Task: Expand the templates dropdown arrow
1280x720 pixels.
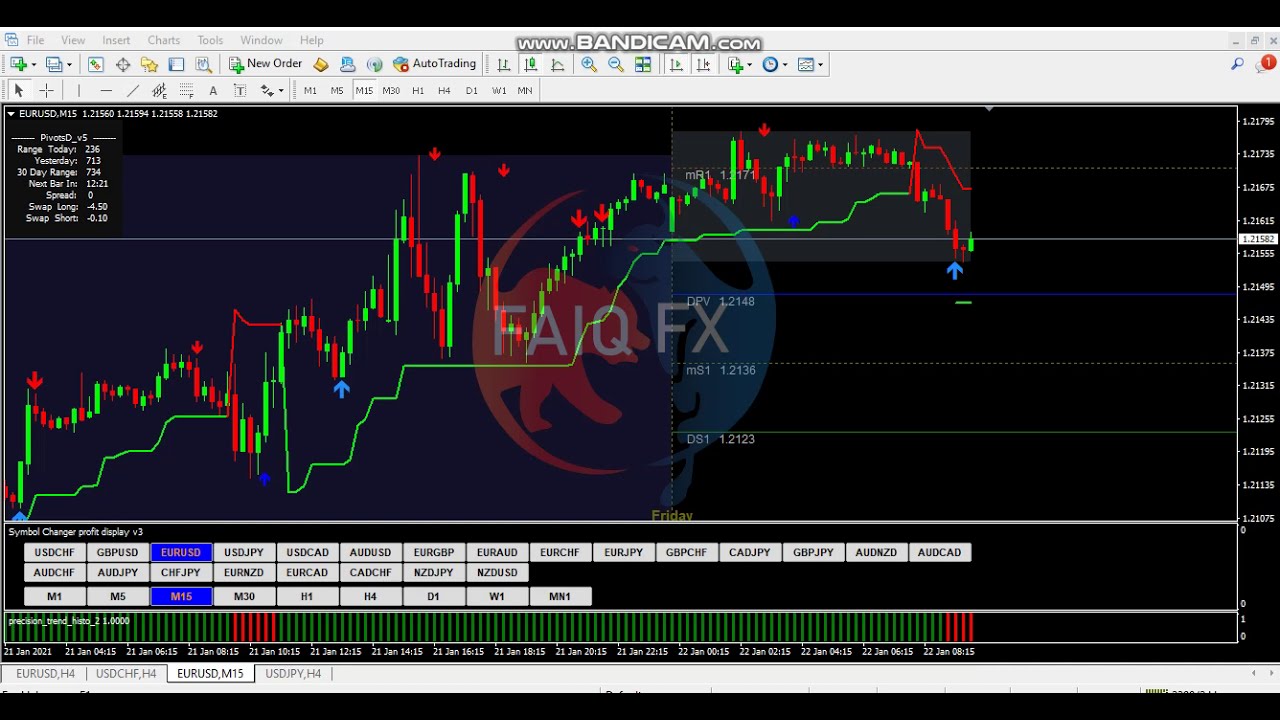Action: click(821, 65)
